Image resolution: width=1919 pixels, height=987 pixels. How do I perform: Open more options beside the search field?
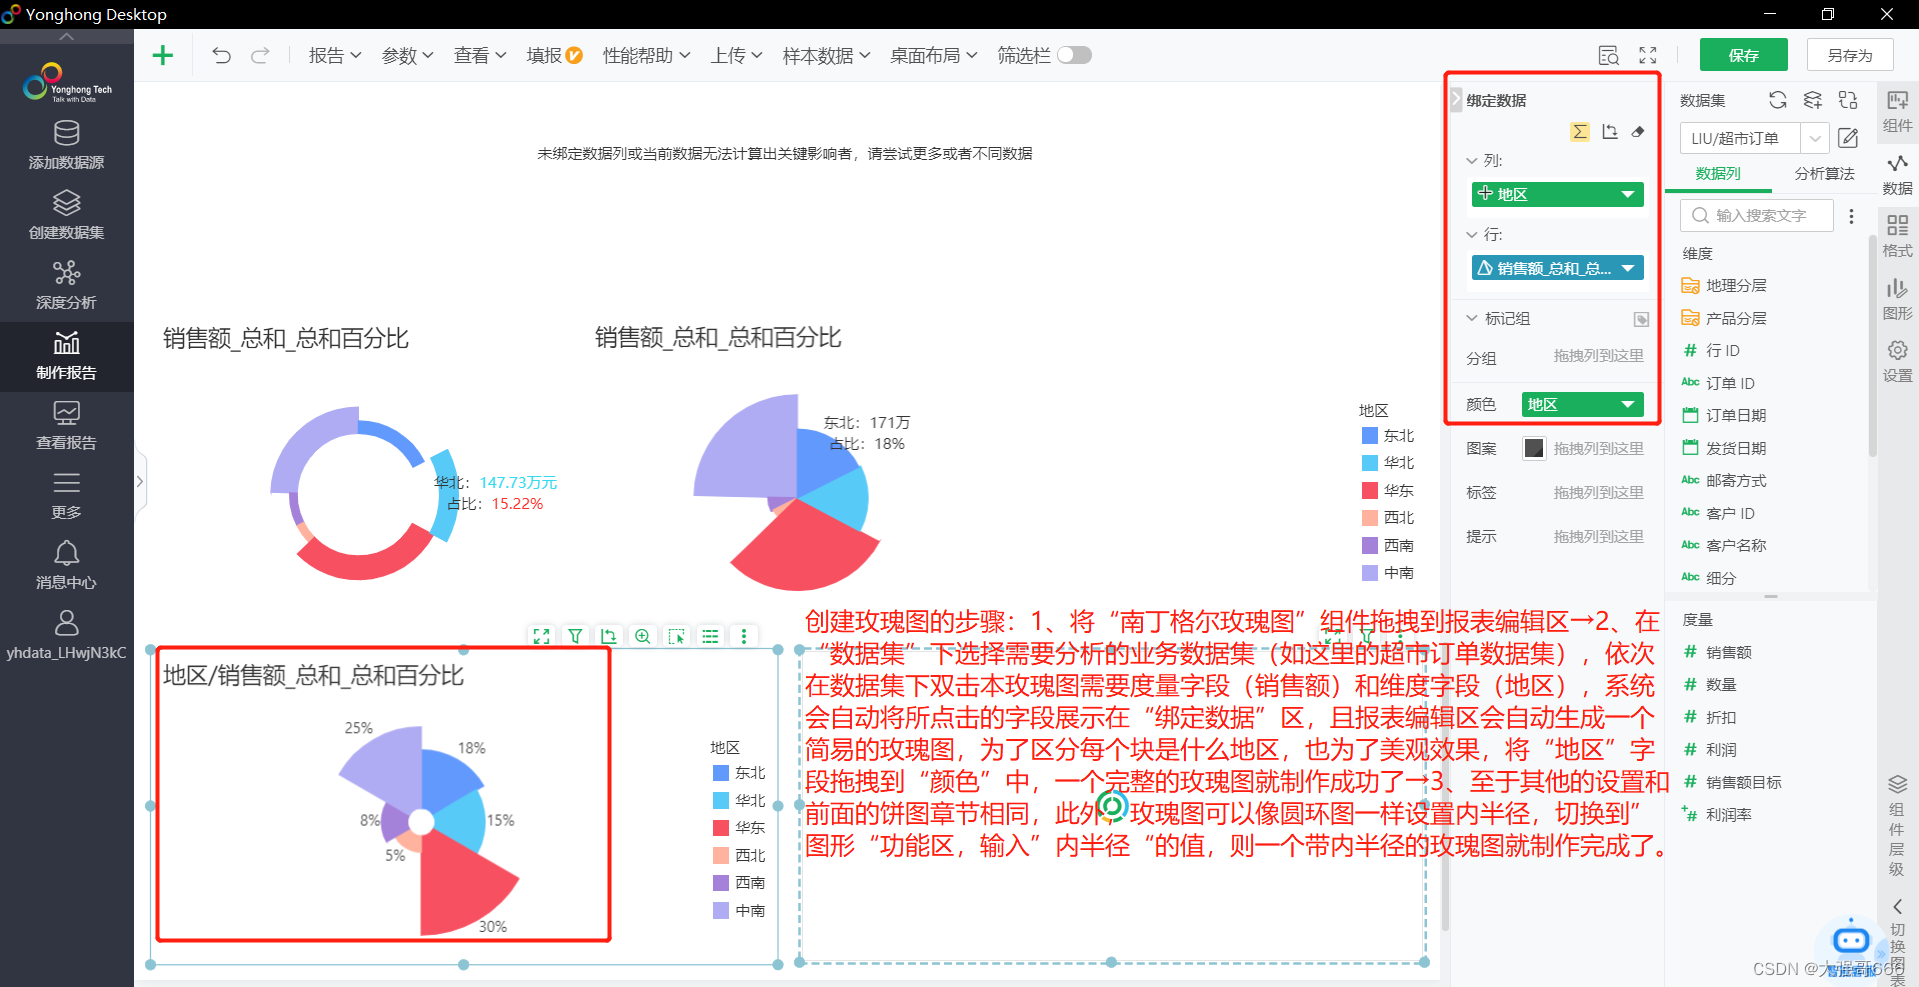[1851, 216]
